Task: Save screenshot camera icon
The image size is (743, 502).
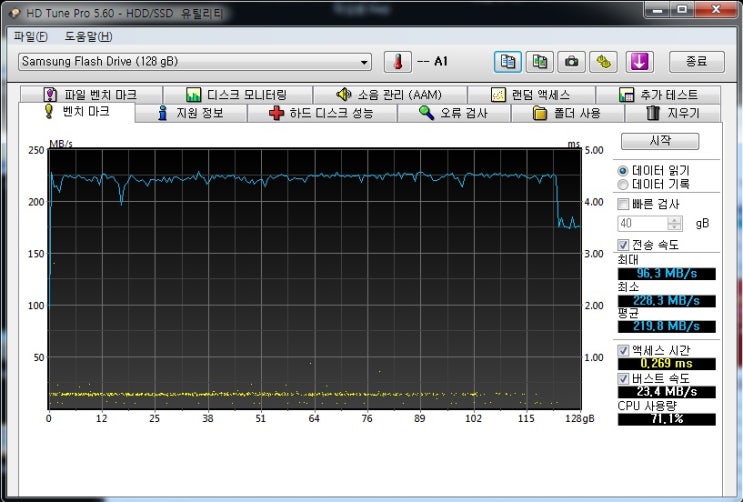Action: coord(571,62)
